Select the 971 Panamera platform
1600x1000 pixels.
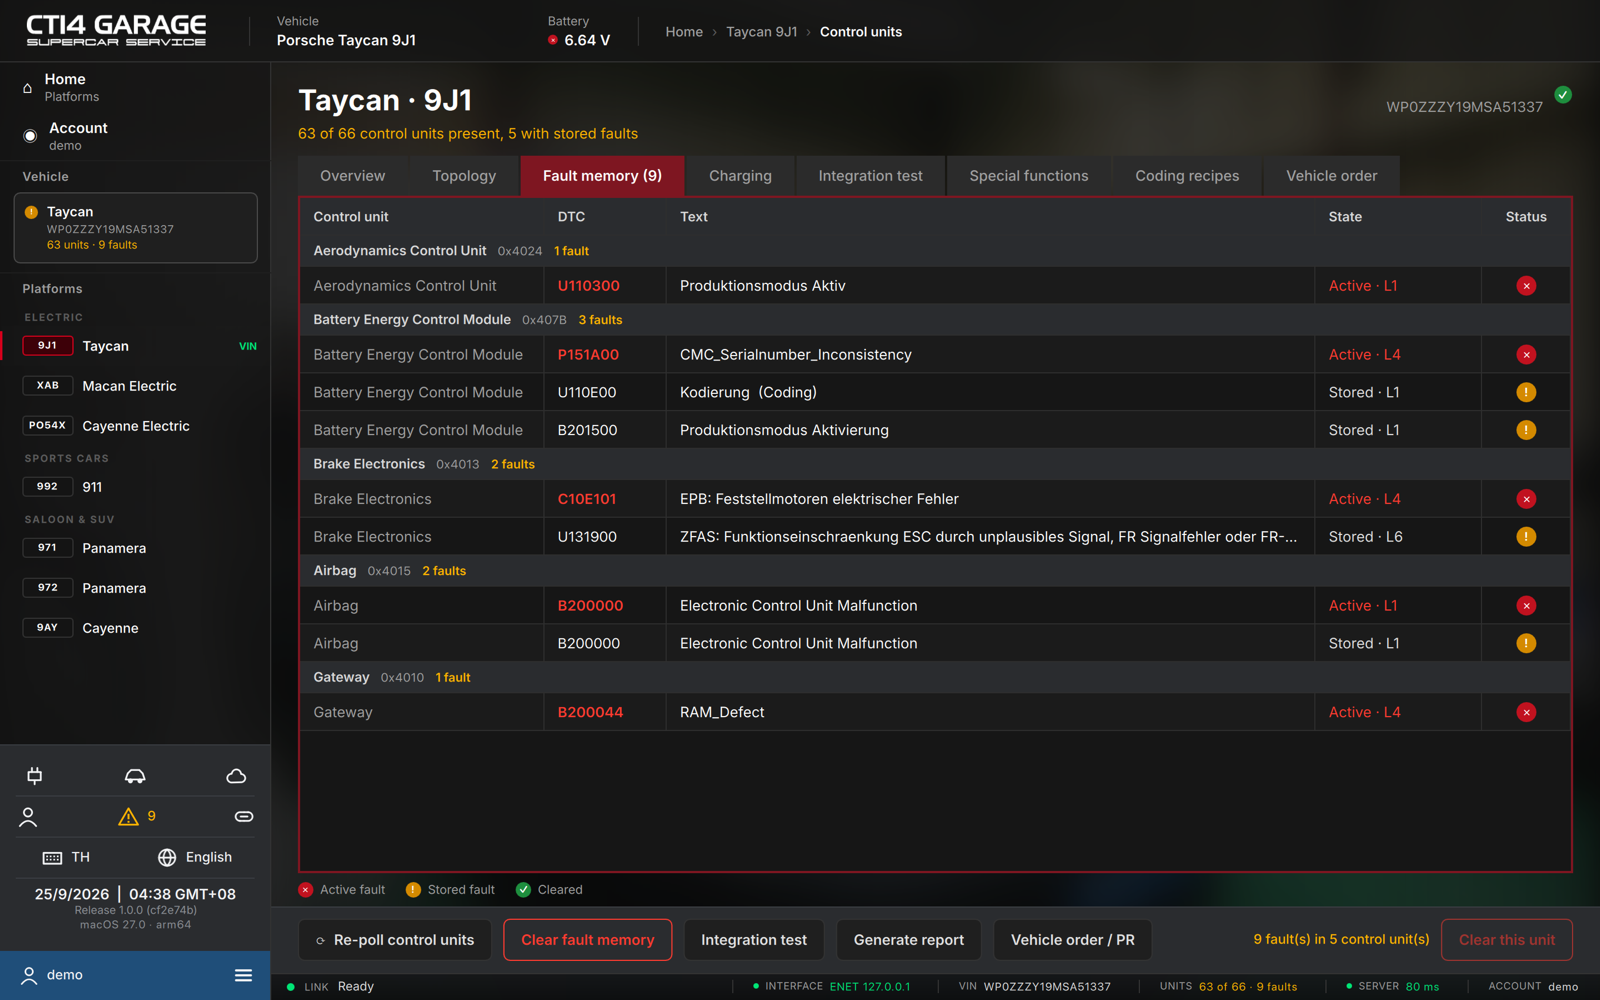point(136,548)
